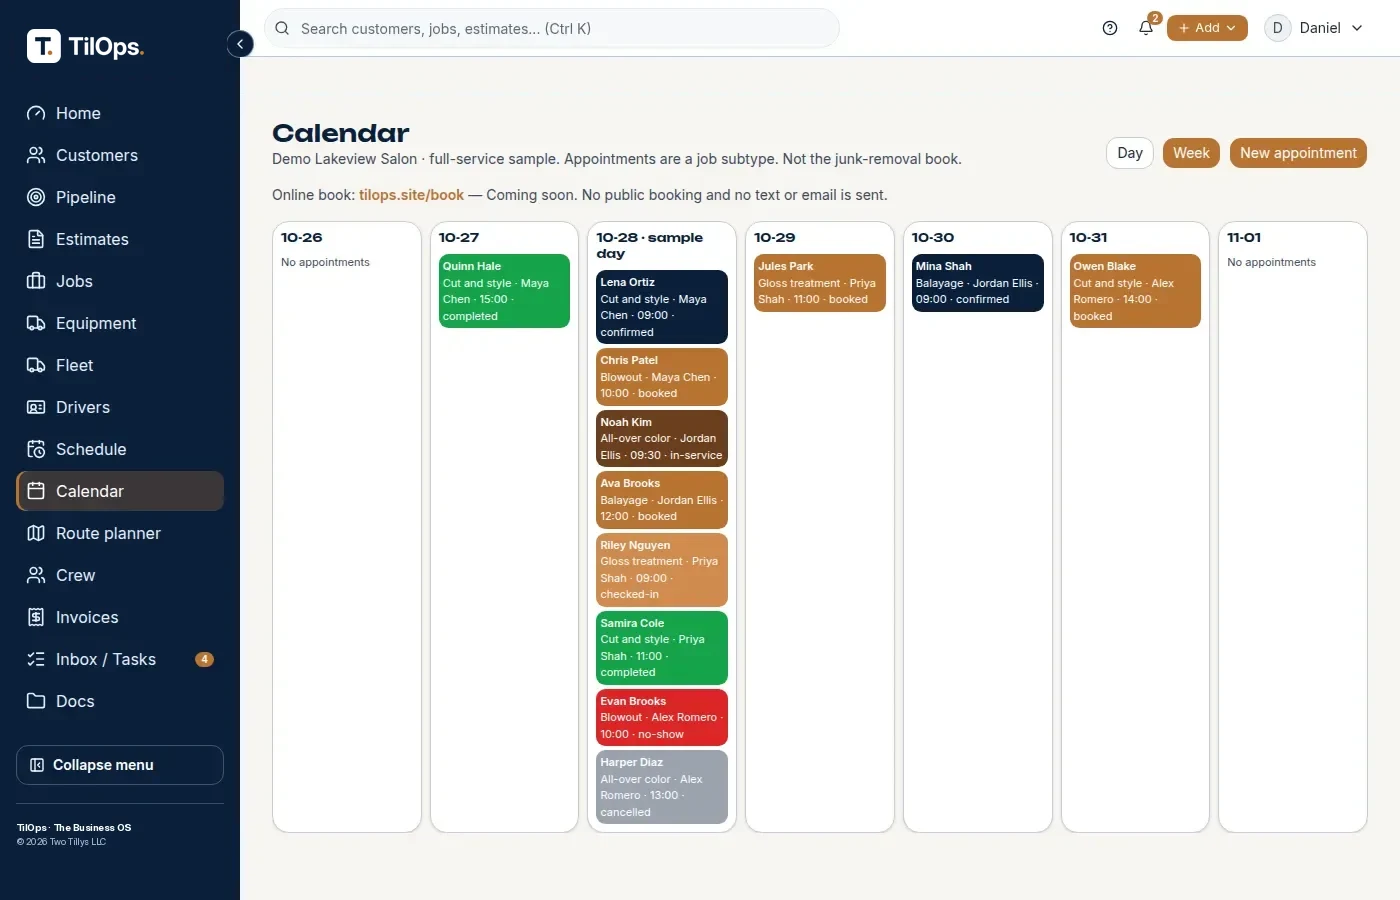Click the Schedule calendar-clock icon
This screenshot has width=1400, height=900.
36,449
